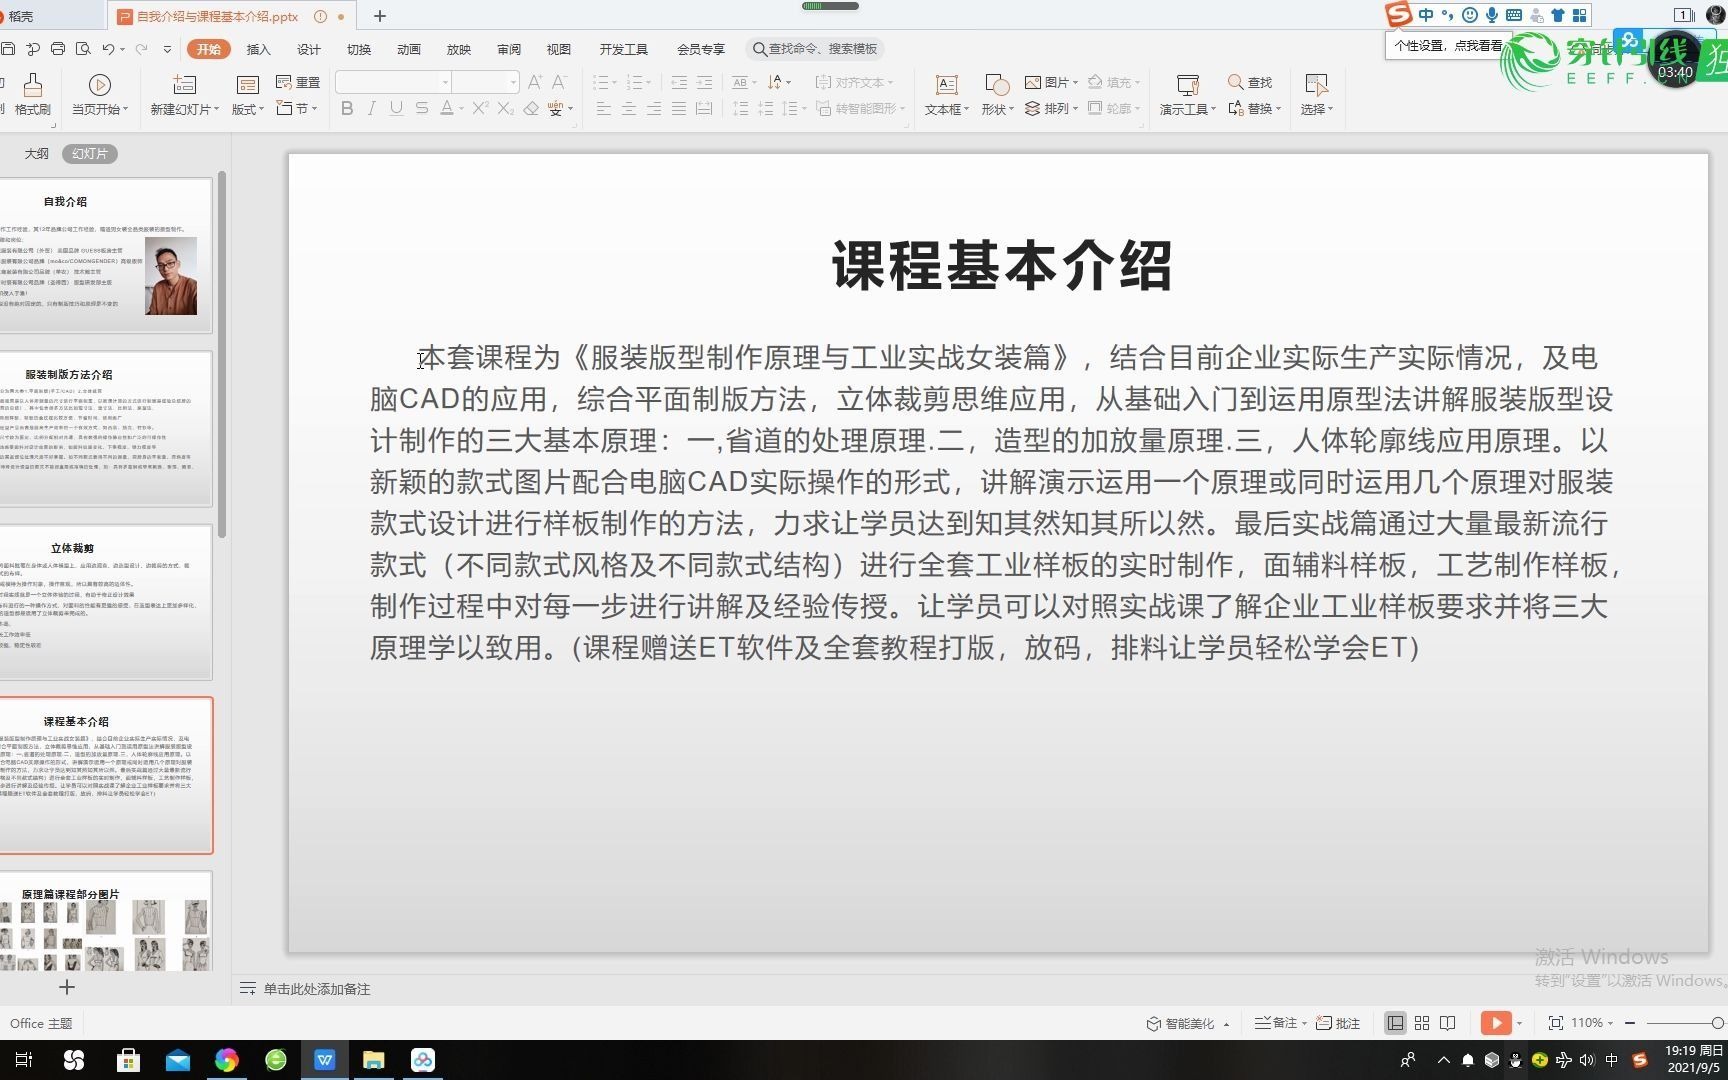1728x1080 pixels.
Task: Switch to the 插入 ribbon tab
Action: [x=258, y=48]
